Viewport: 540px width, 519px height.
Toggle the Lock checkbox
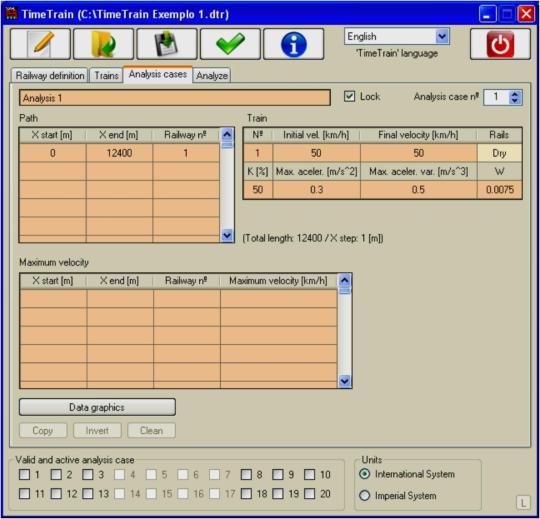coord(349,96)
